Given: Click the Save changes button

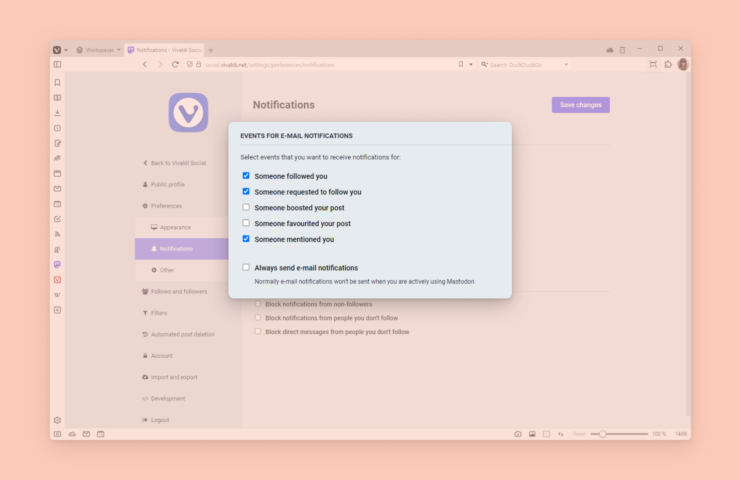Looking at the screenshot, I should point(580,105).
